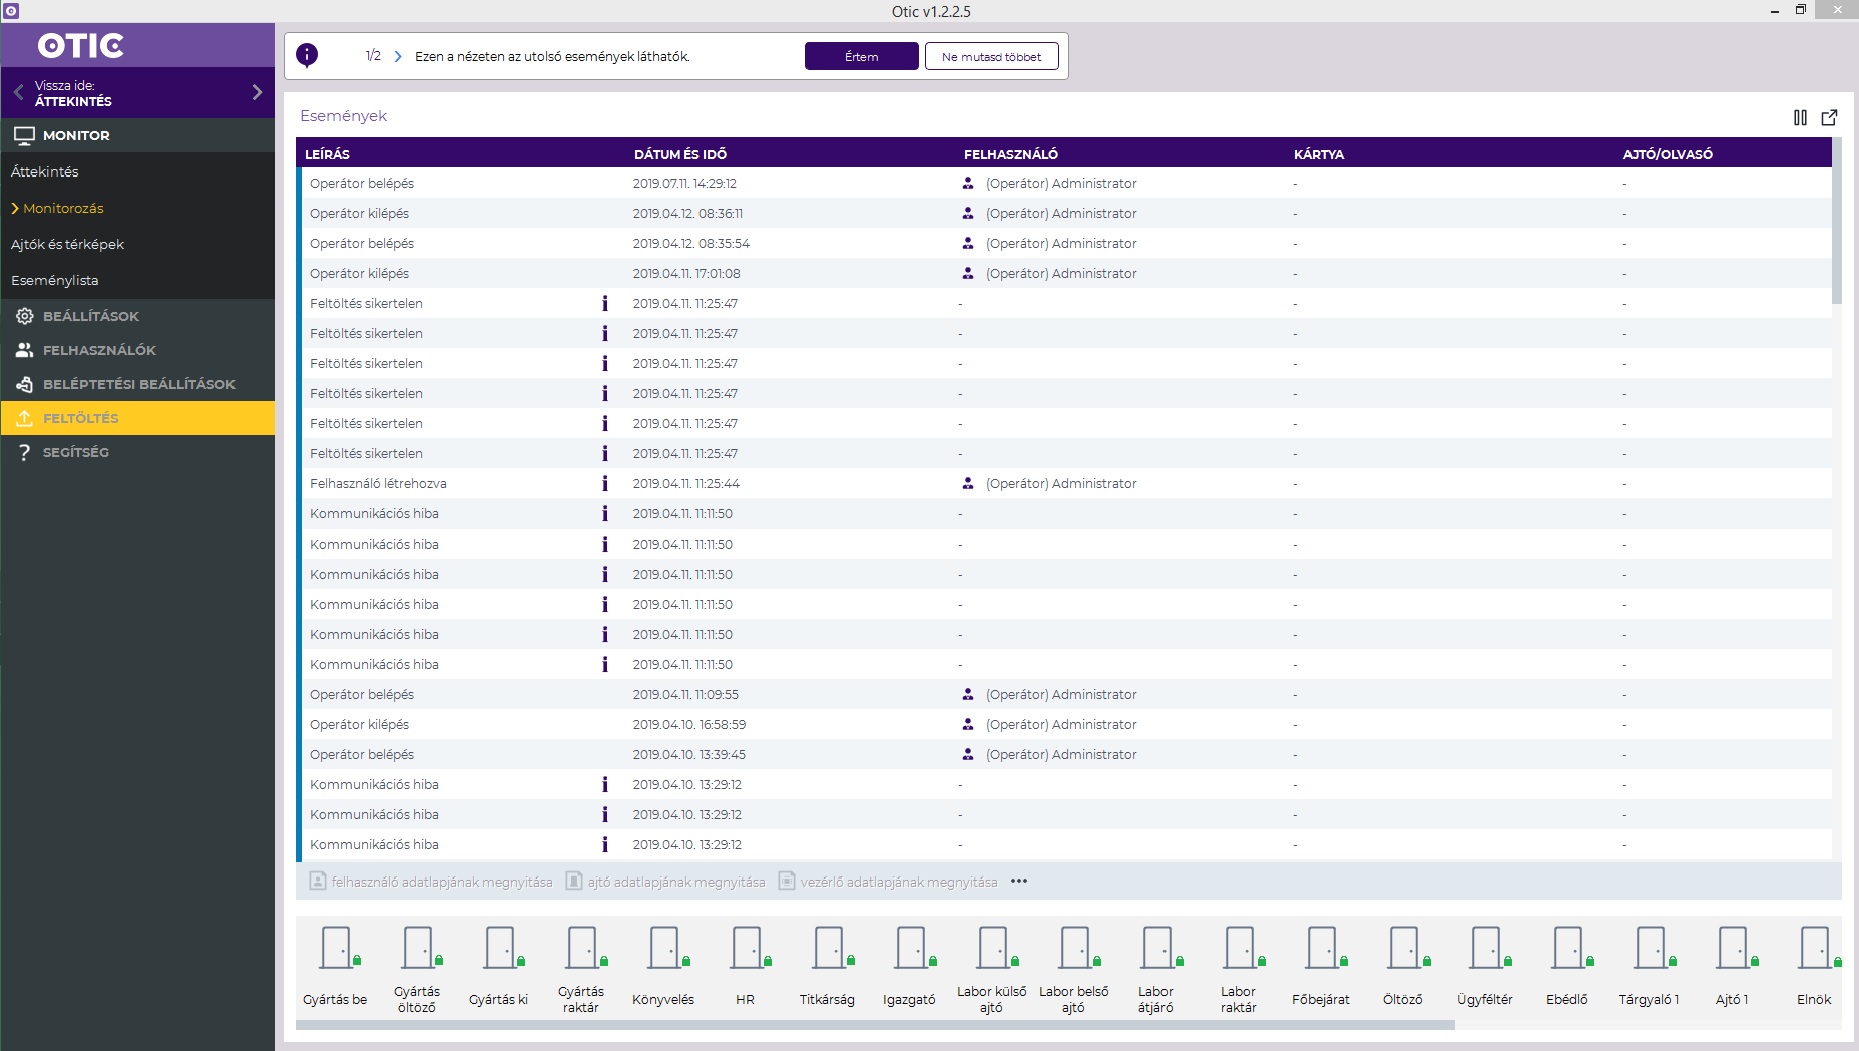The width and height of the screenshot is (1859, 1051).
Task: Click the right chevron beside Áttekintés header
Action: pyautogui.click(x=257, y=92)
